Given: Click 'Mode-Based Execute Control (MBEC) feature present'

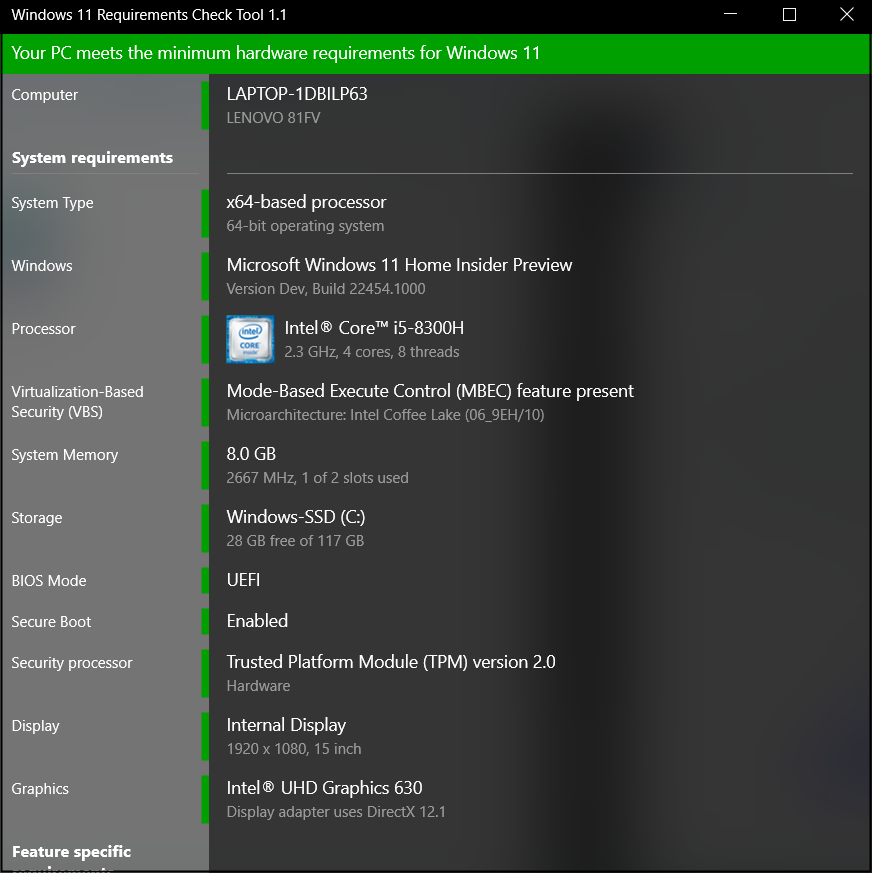Looking at the screenshot, I should click(430, 391).
